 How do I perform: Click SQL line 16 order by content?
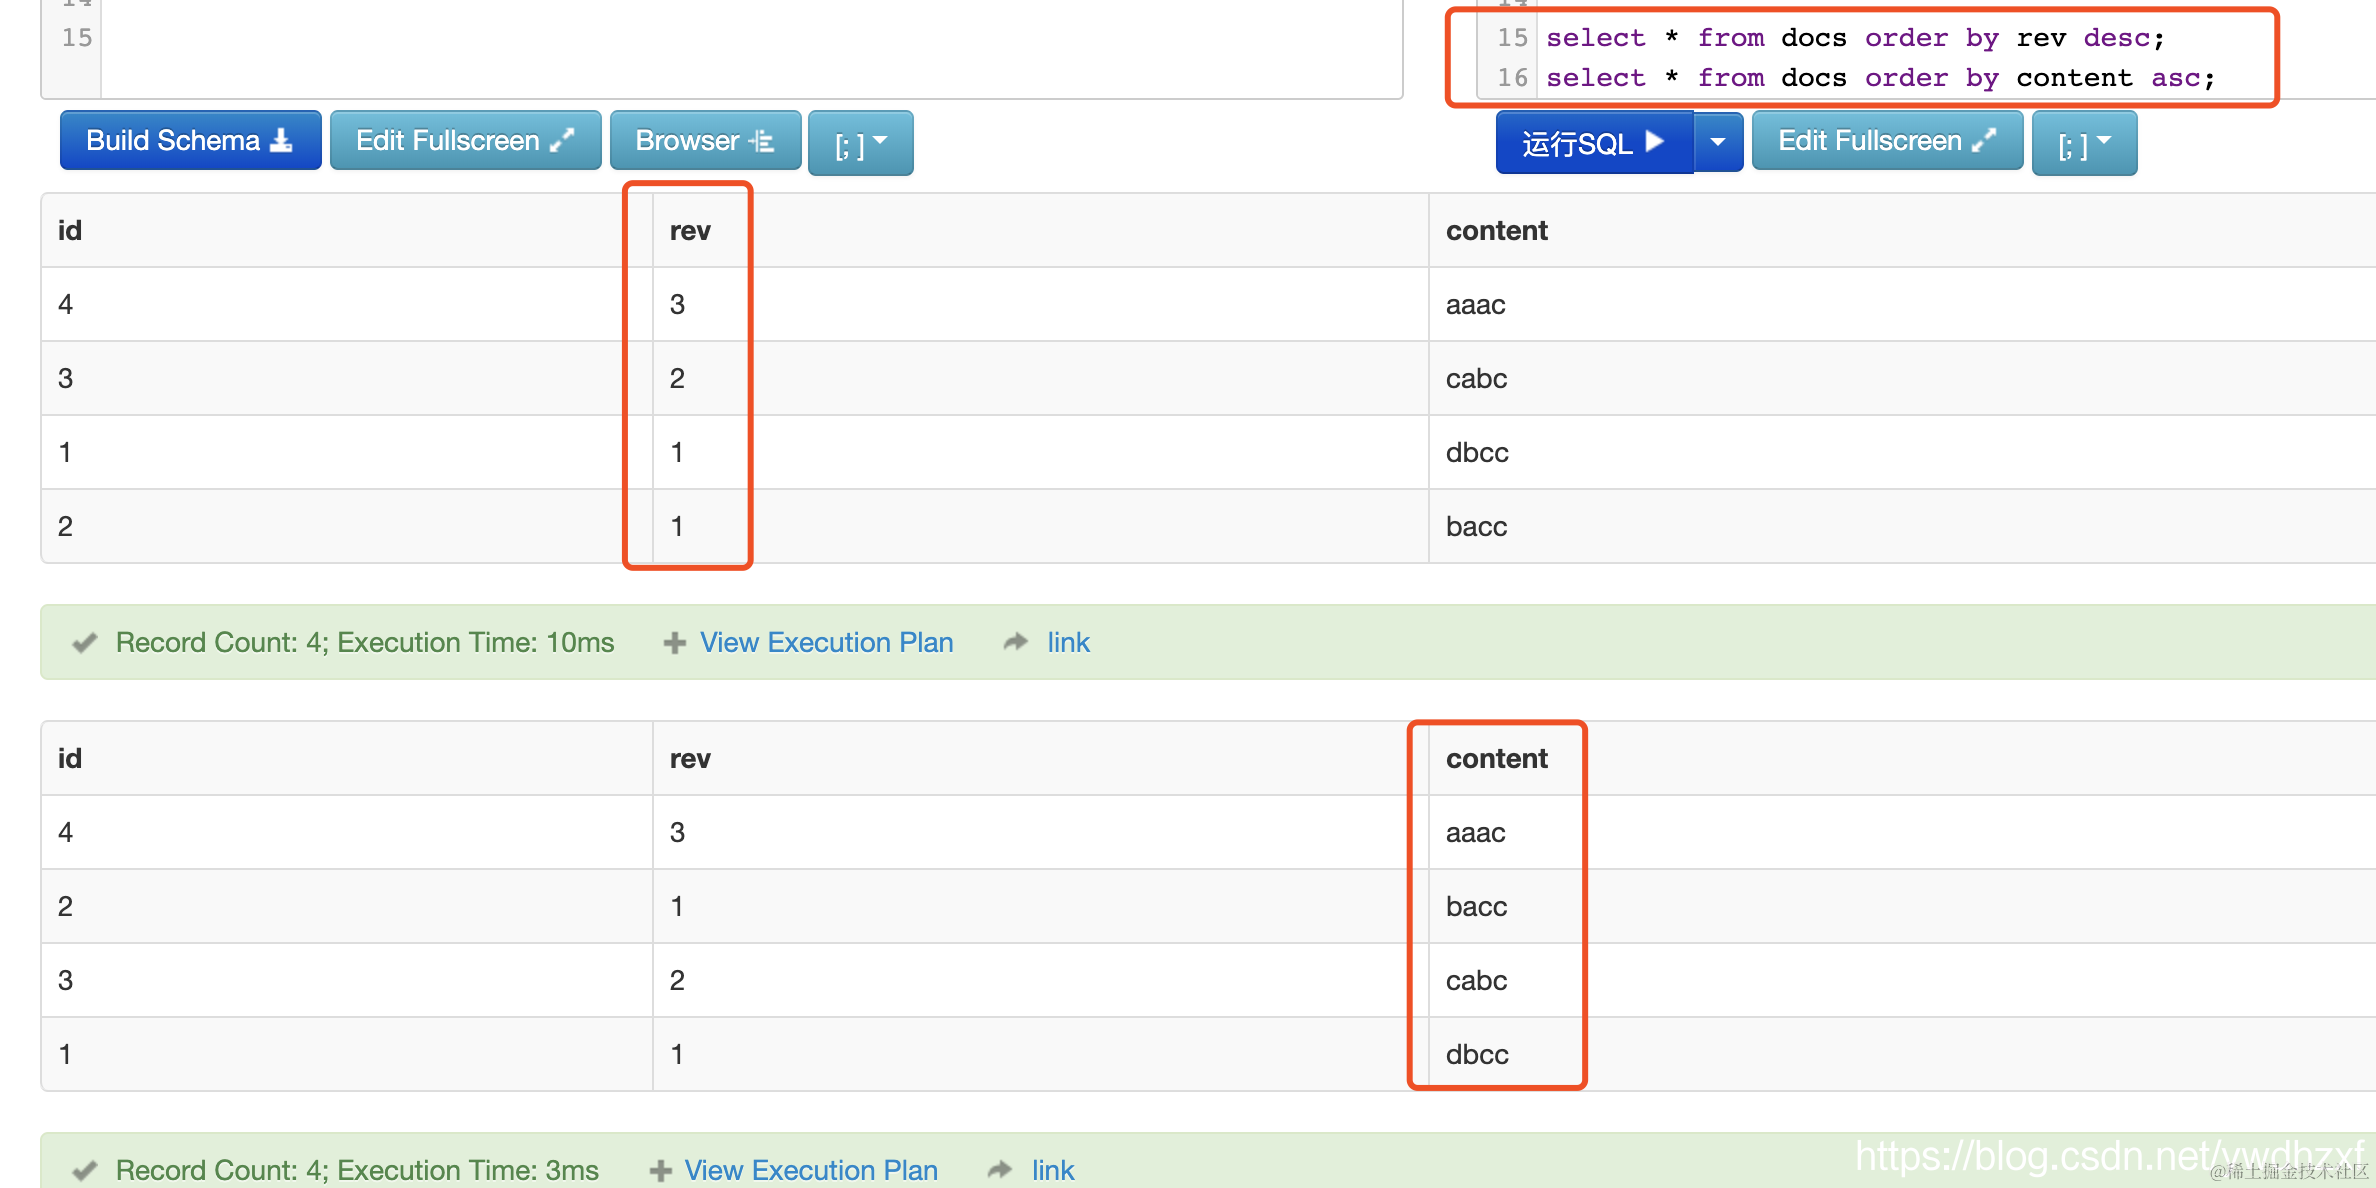click(1880, 78)
